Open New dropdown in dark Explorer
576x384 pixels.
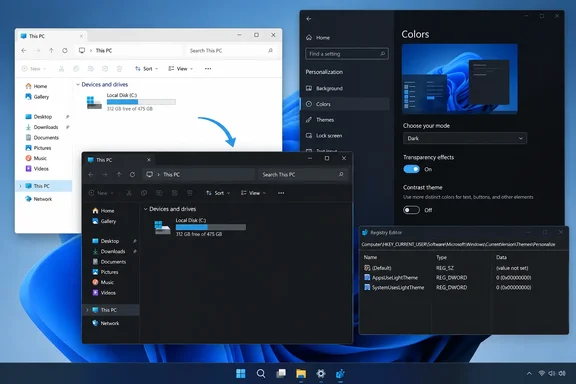pos(101,193)
